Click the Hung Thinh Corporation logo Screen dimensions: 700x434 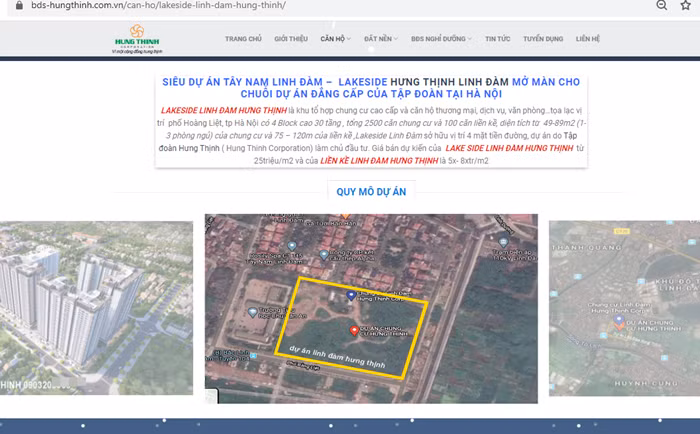coord(137,39)
